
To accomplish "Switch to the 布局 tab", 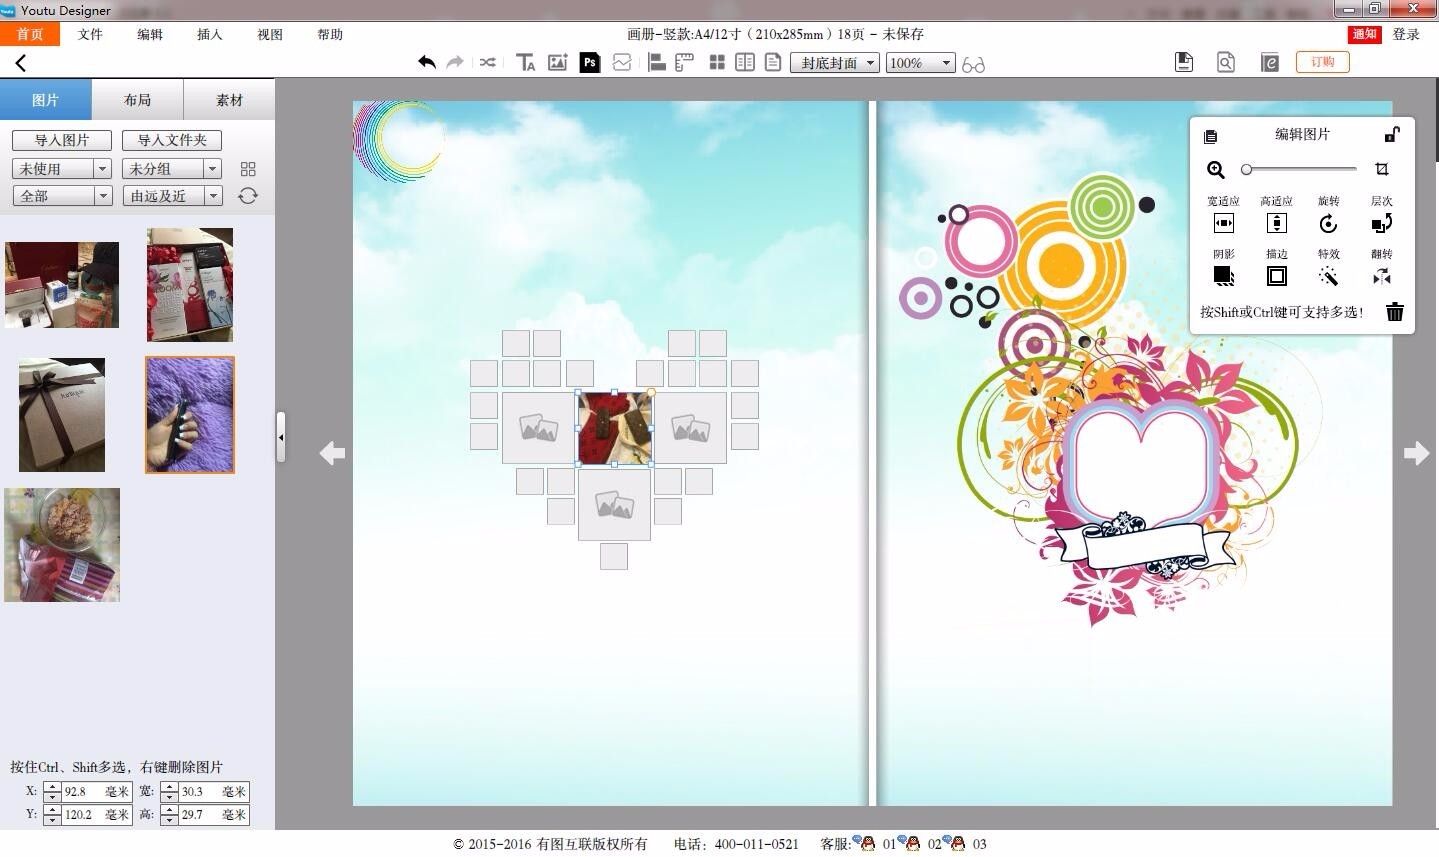I will coord(137,100).
